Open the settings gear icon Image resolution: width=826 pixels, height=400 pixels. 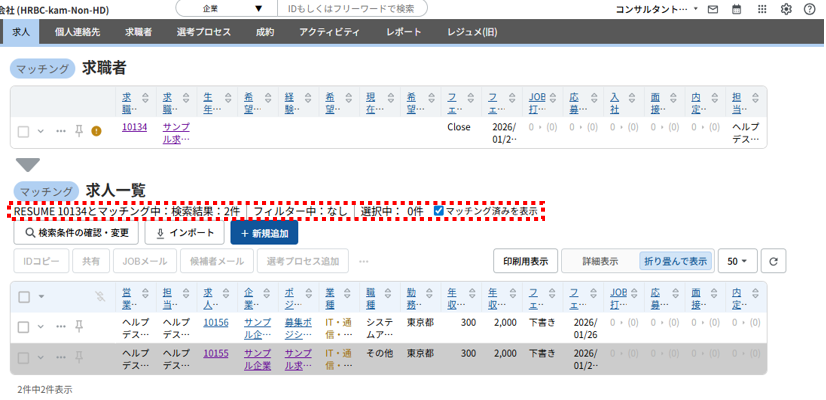786,9
